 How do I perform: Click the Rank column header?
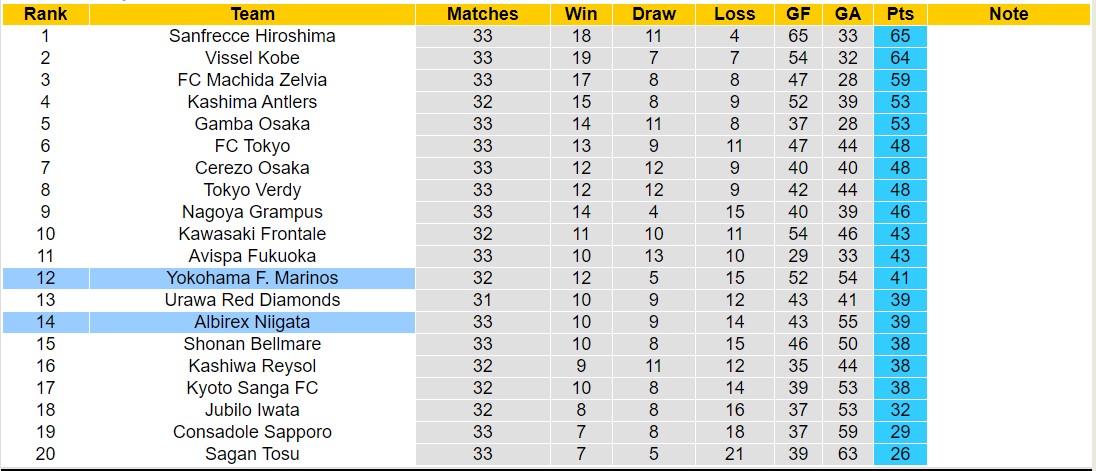coord(45,14)
